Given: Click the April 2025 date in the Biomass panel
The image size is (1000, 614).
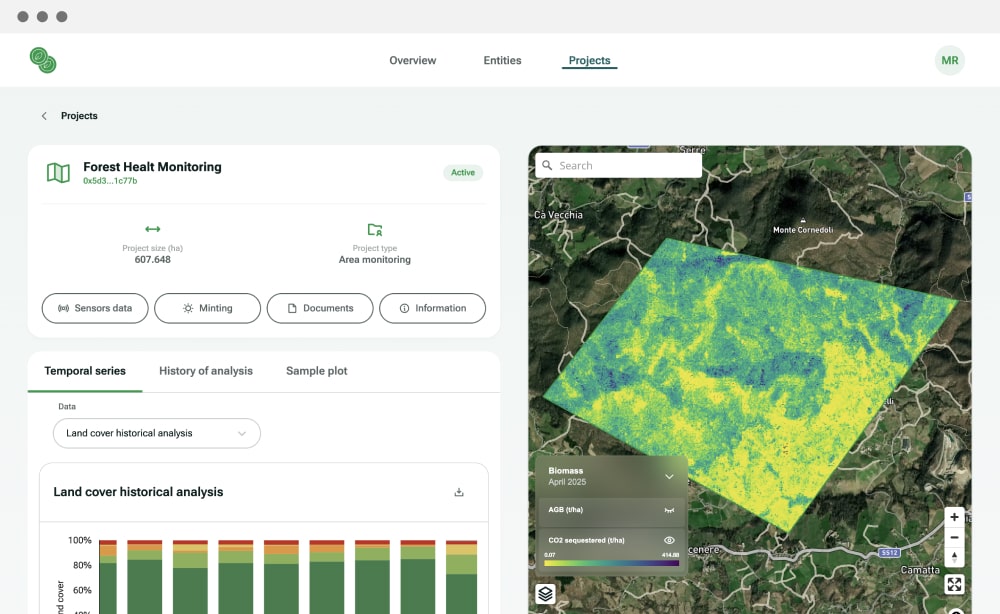Looking at the screenshot, I should (567, 482).
